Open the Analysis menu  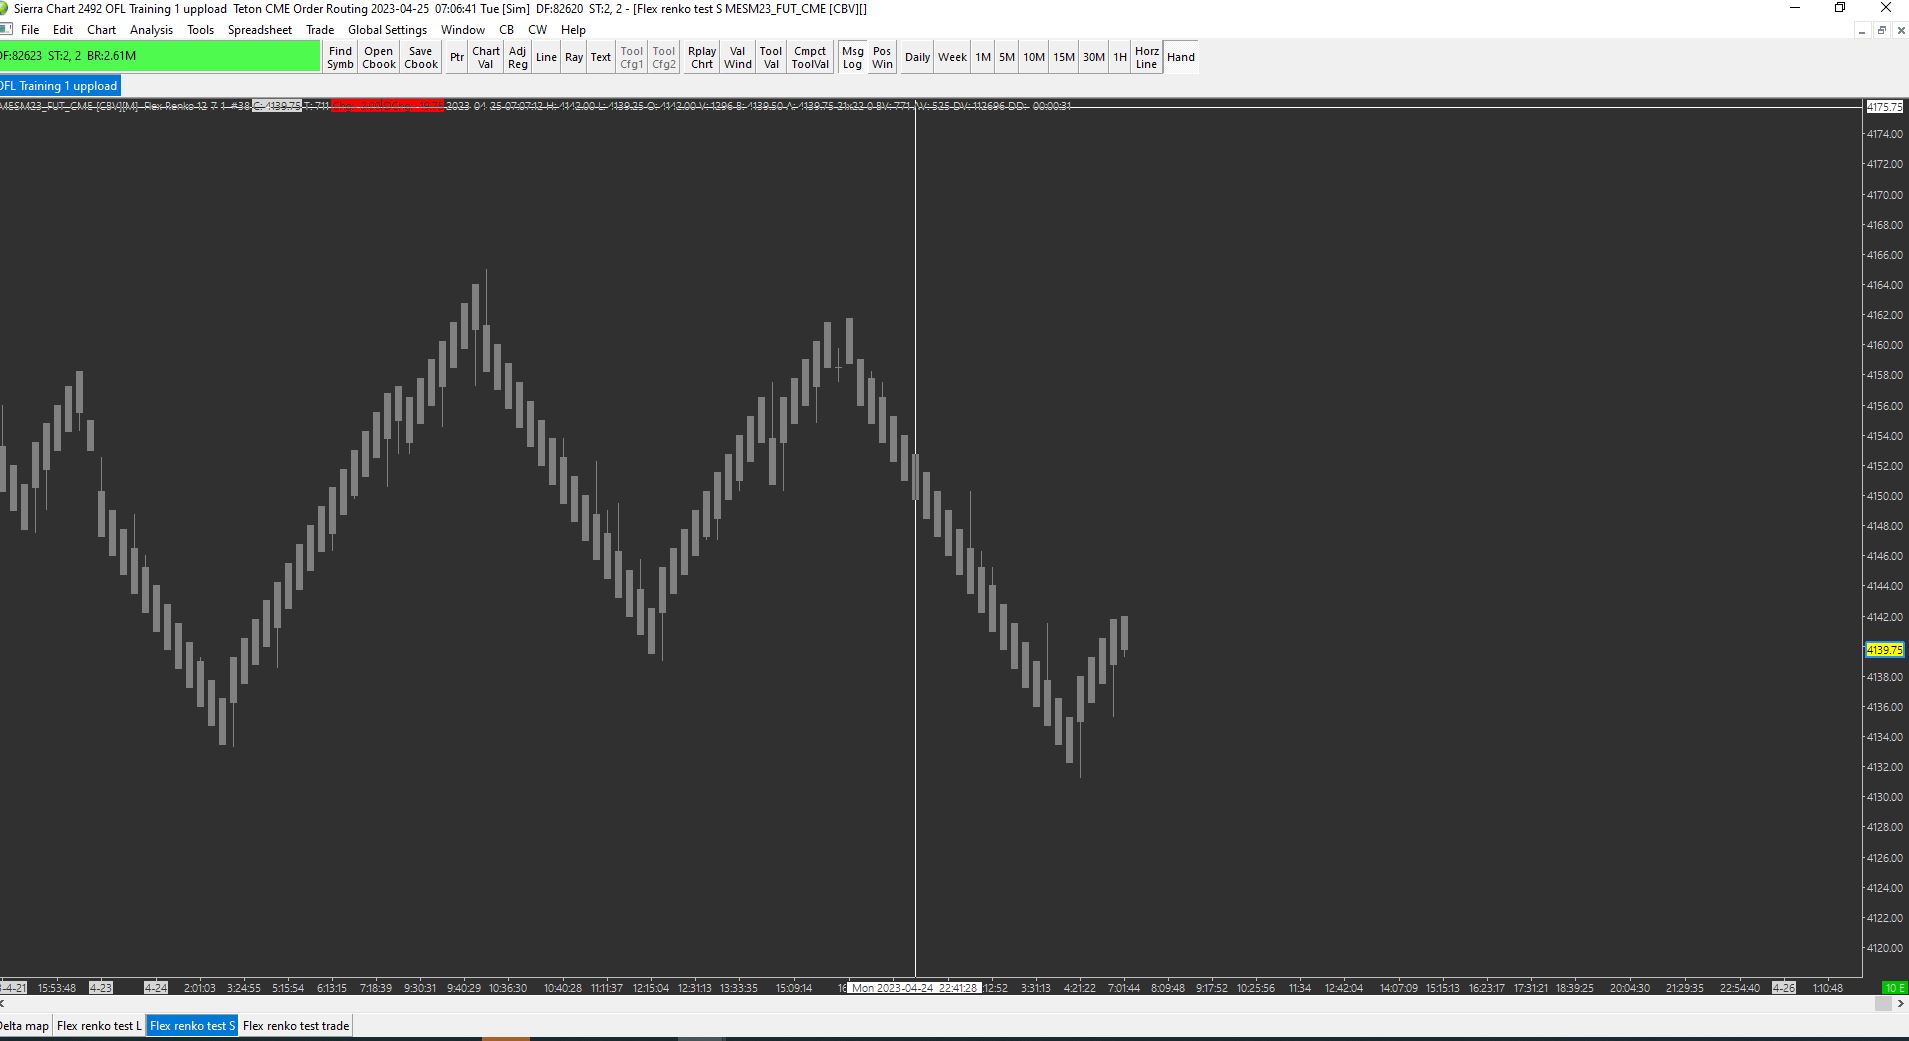click(x=151, y=30)
